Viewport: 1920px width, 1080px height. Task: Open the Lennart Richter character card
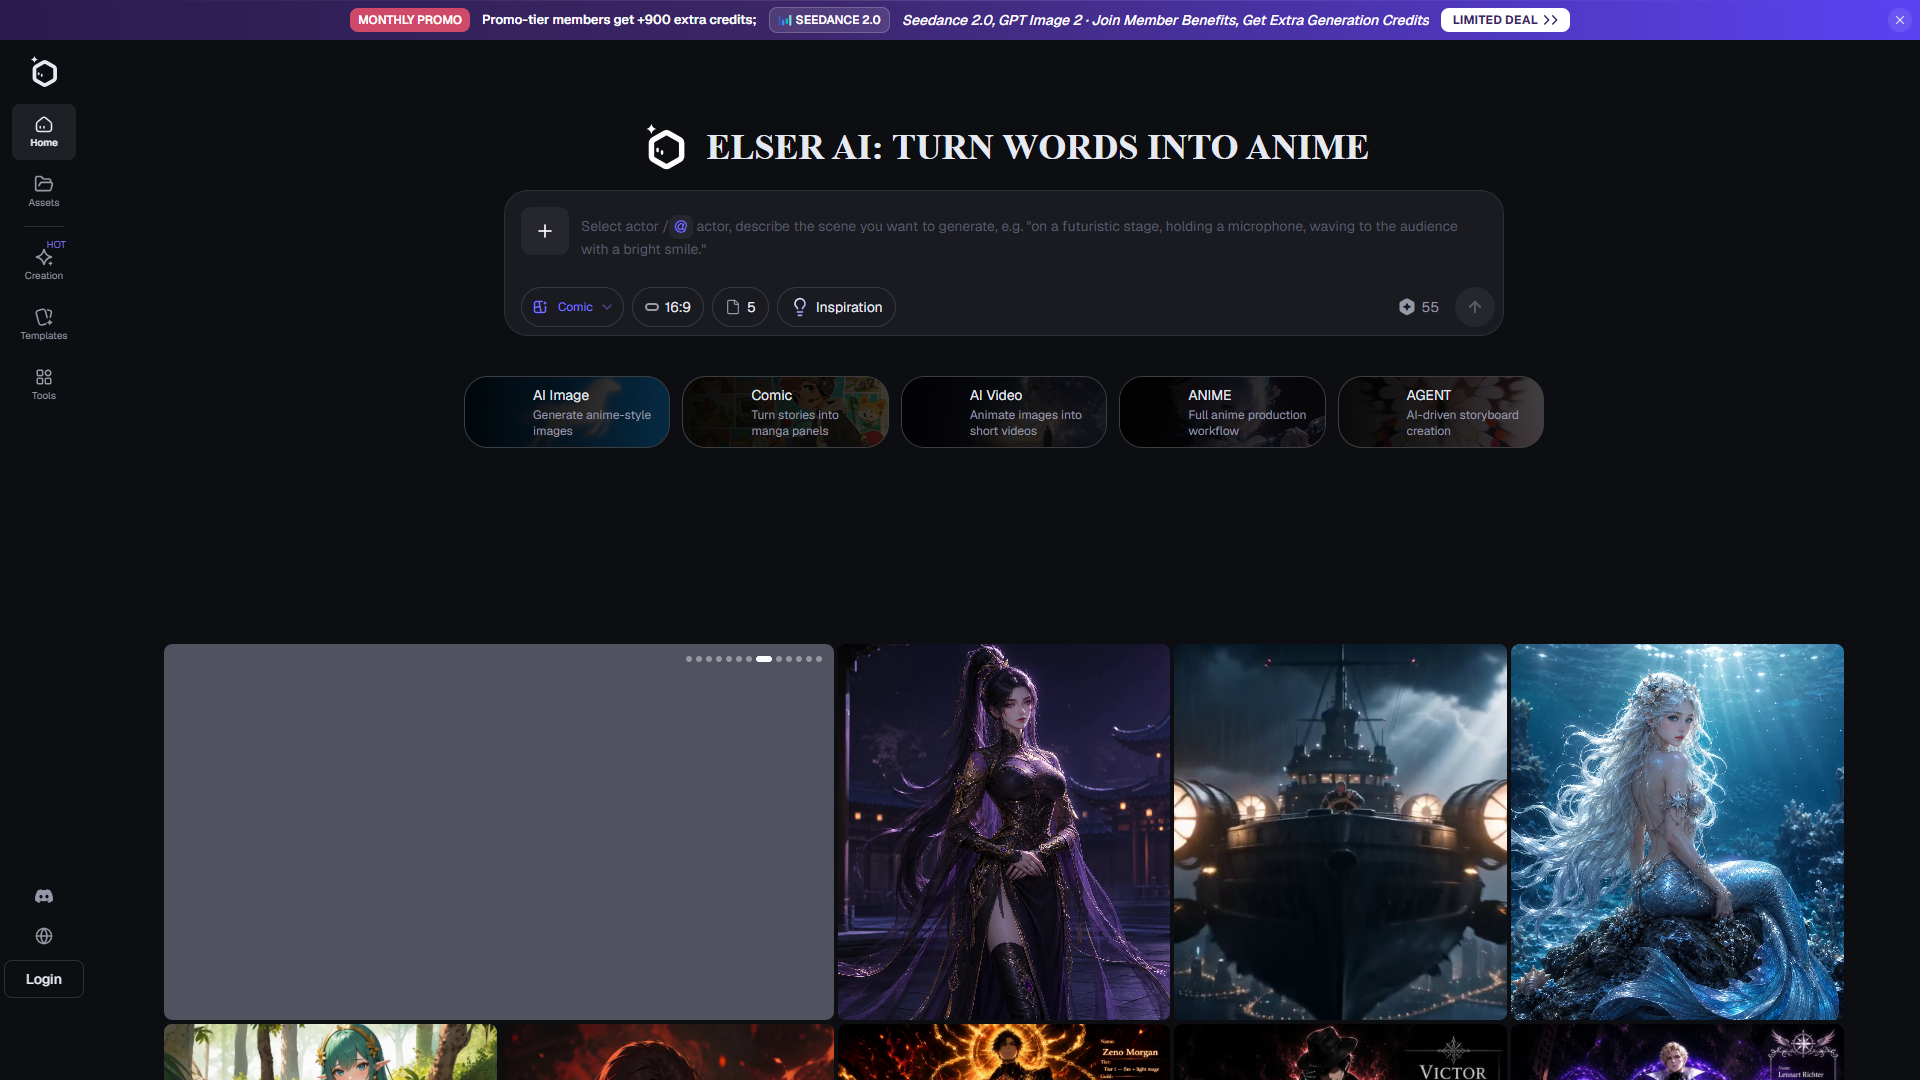click(x=1677, y=1052)
